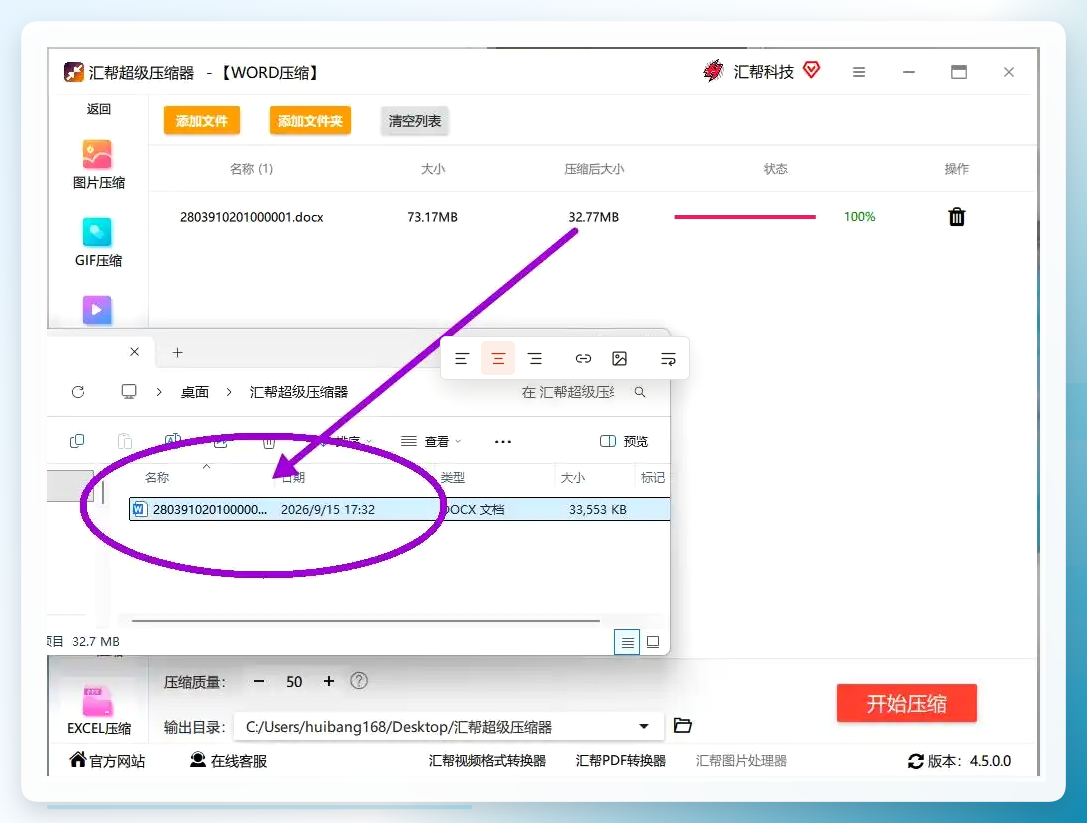Open the GIF压缩 sidebar icon
This screenshot has height=823, width=1087.
tap(97, 232)
